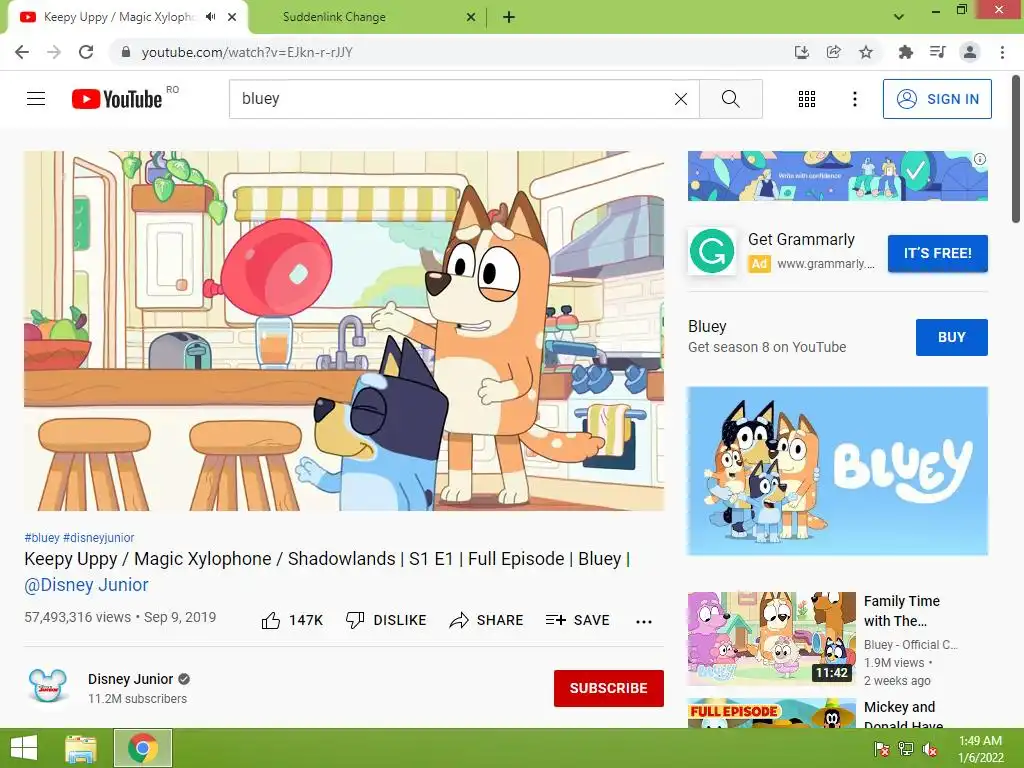Click the address bar URL
Image resolution: width=1024 pixels, height=768 pixels.
247,52
